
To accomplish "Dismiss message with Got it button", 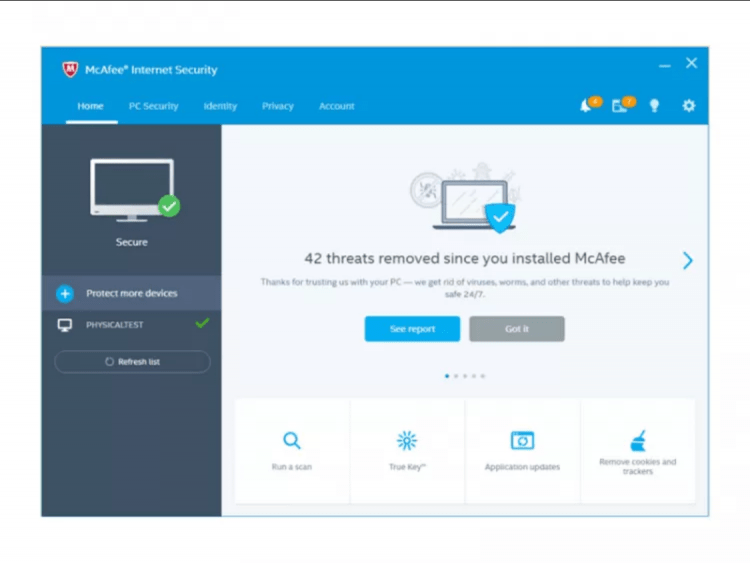I will pyautogui.click(x=517, y=329).
